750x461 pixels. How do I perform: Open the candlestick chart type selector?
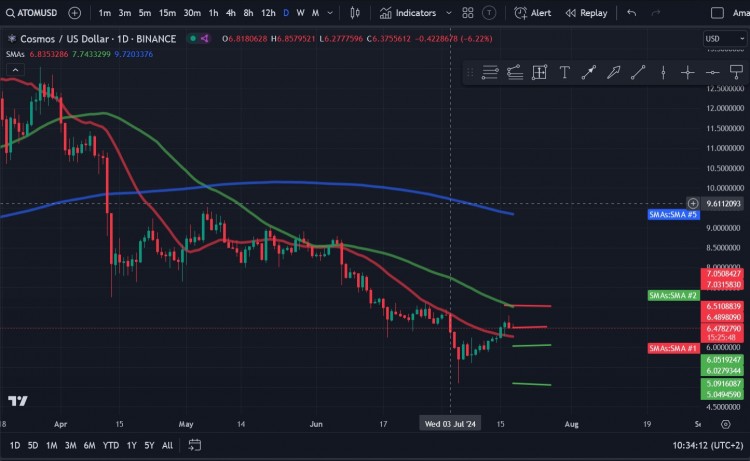[x=355, y=13]
